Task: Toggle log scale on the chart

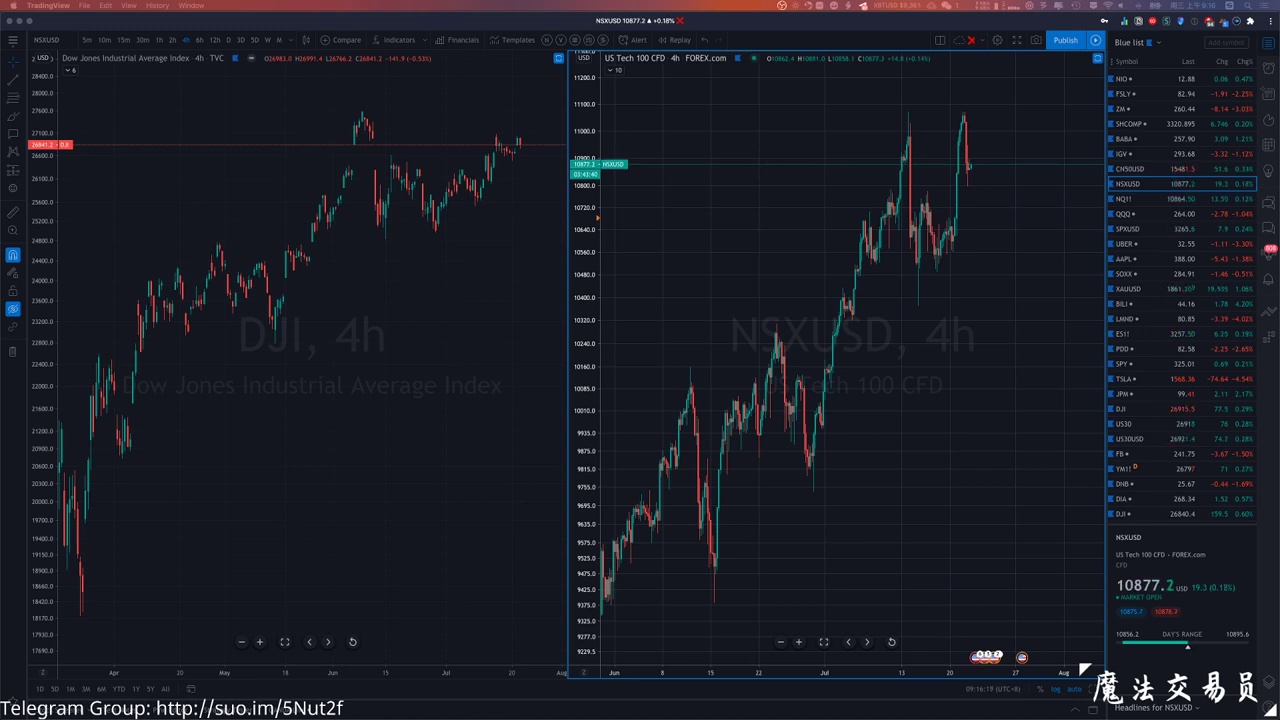Action: pyautogui.click(x=1055, y=689)
